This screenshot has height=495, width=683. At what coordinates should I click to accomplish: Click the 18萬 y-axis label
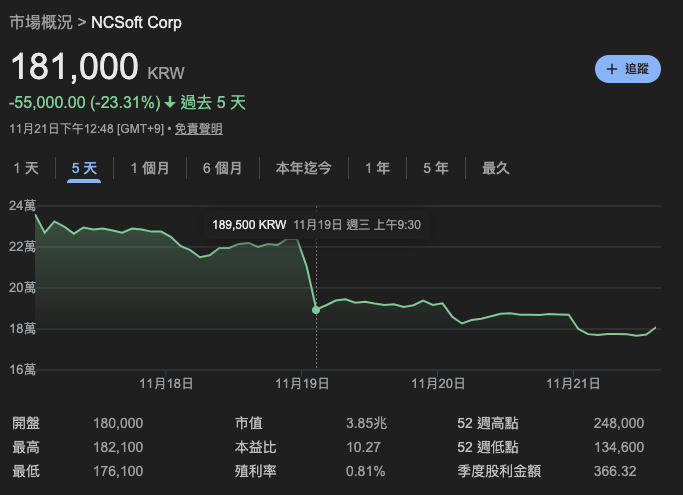click(x=22, y=329)
